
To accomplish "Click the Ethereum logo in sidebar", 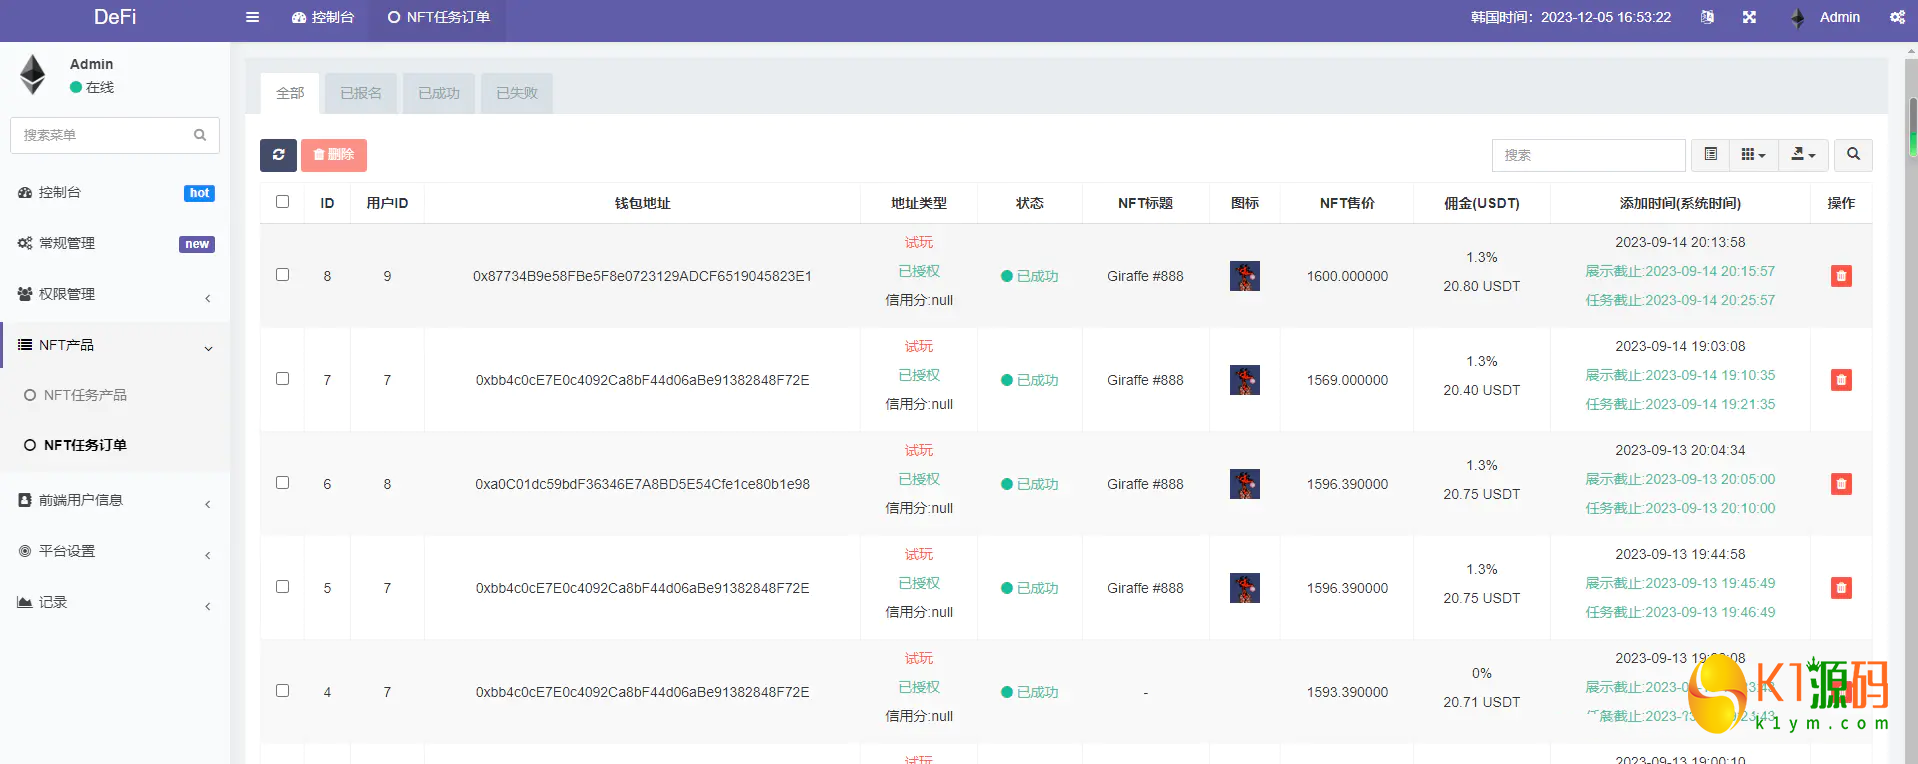I will 33,75.
